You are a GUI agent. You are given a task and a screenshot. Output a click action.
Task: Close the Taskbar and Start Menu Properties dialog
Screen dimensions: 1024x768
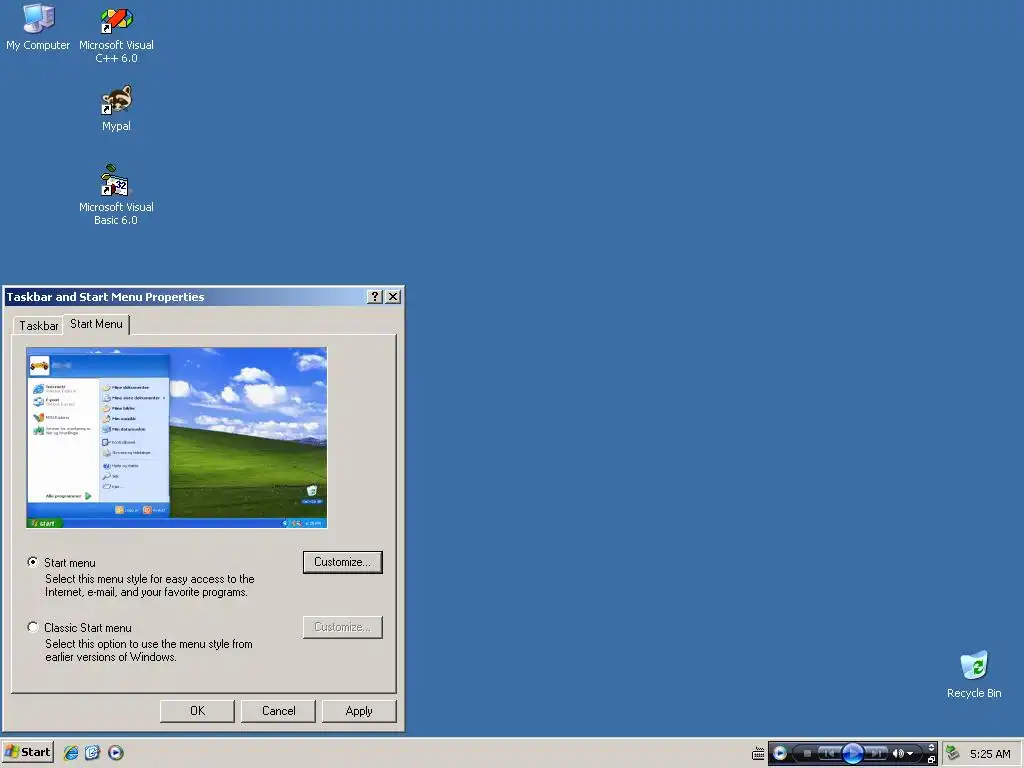[x=392, y=296]
